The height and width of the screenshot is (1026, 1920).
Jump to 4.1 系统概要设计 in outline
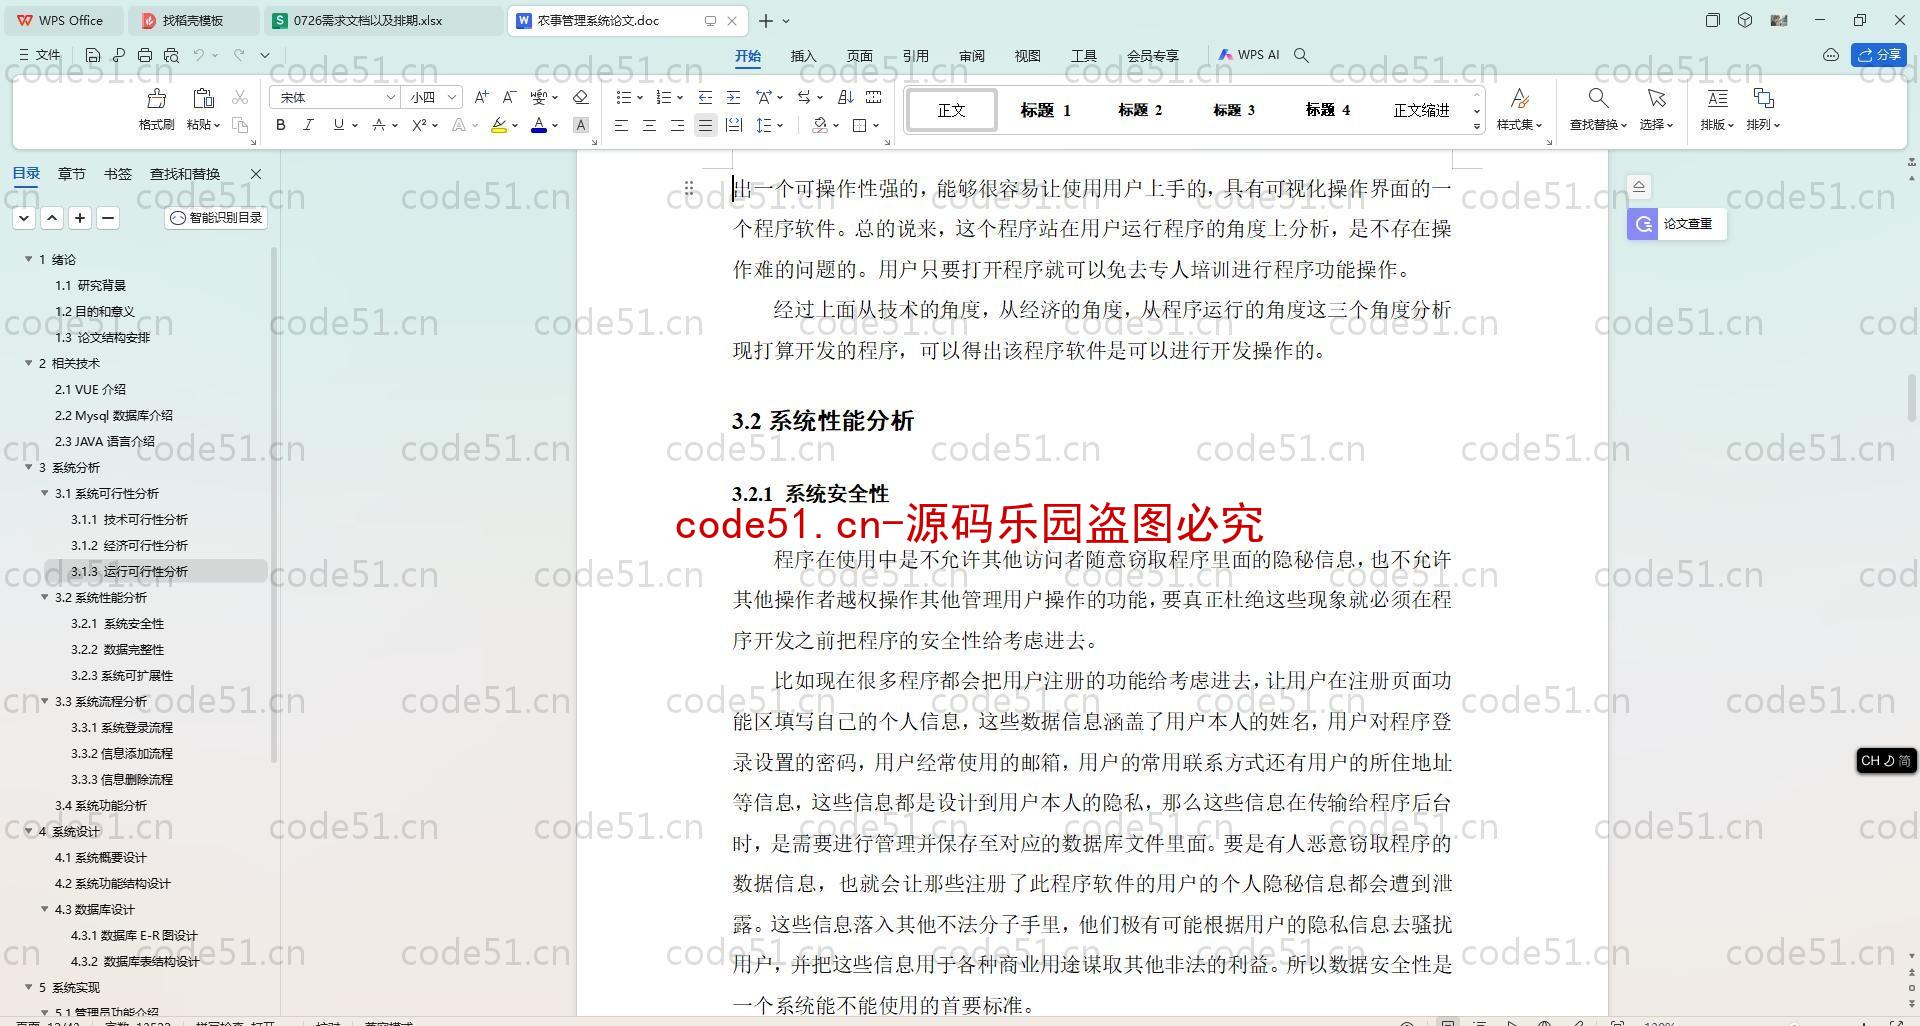[100, 857]
